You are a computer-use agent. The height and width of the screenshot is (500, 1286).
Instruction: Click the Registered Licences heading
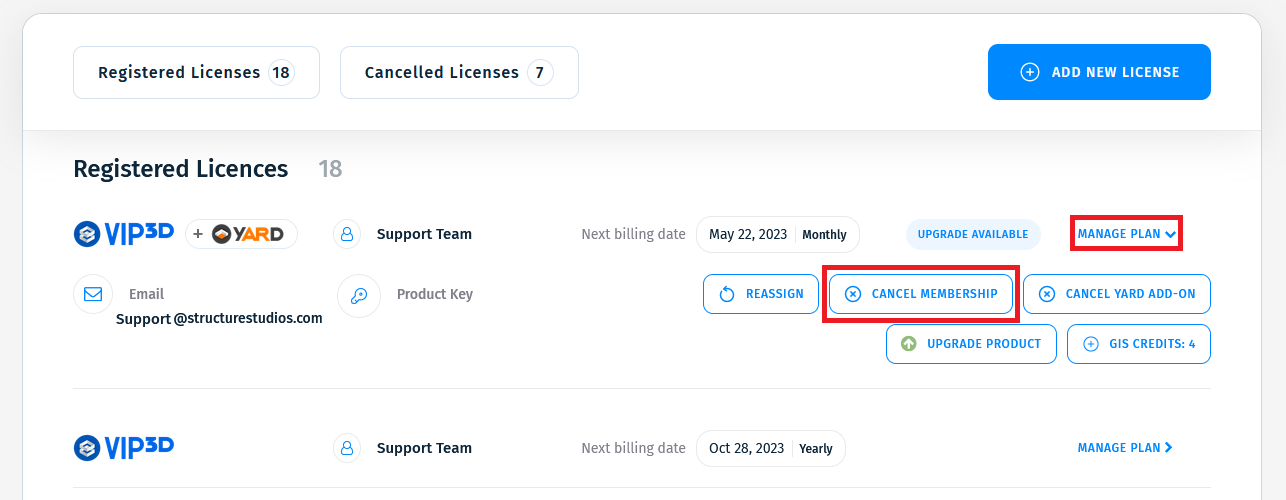[181, 169]
